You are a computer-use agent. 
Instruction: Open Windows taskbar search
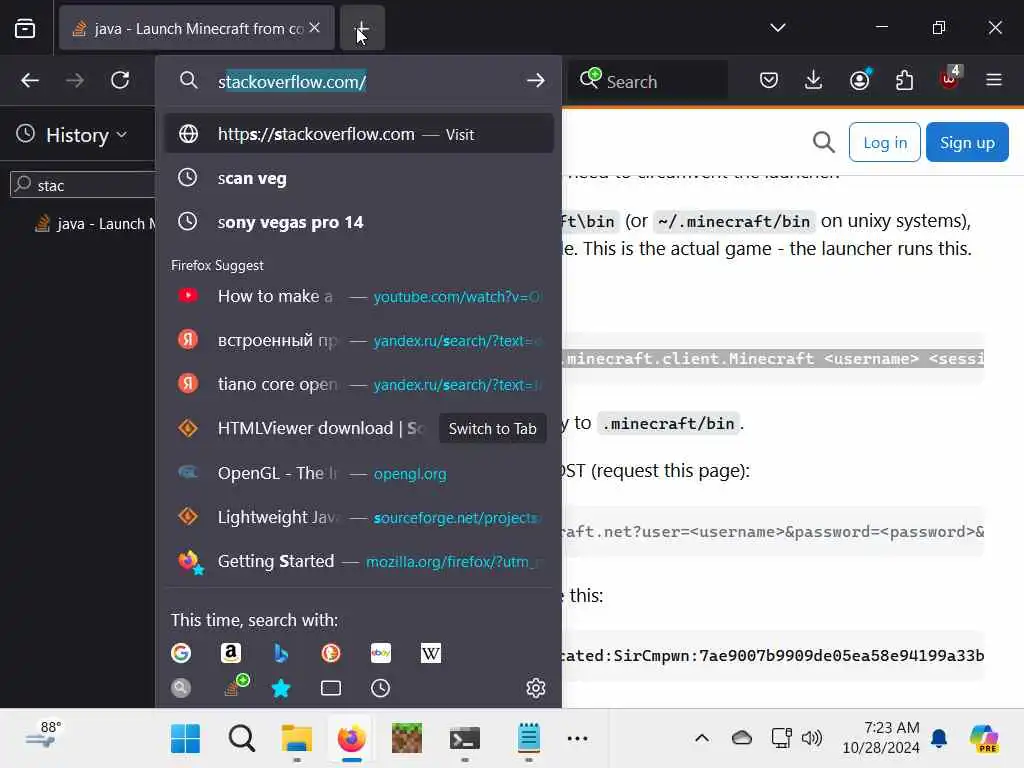pyautogui.click(x=242, y=739)
